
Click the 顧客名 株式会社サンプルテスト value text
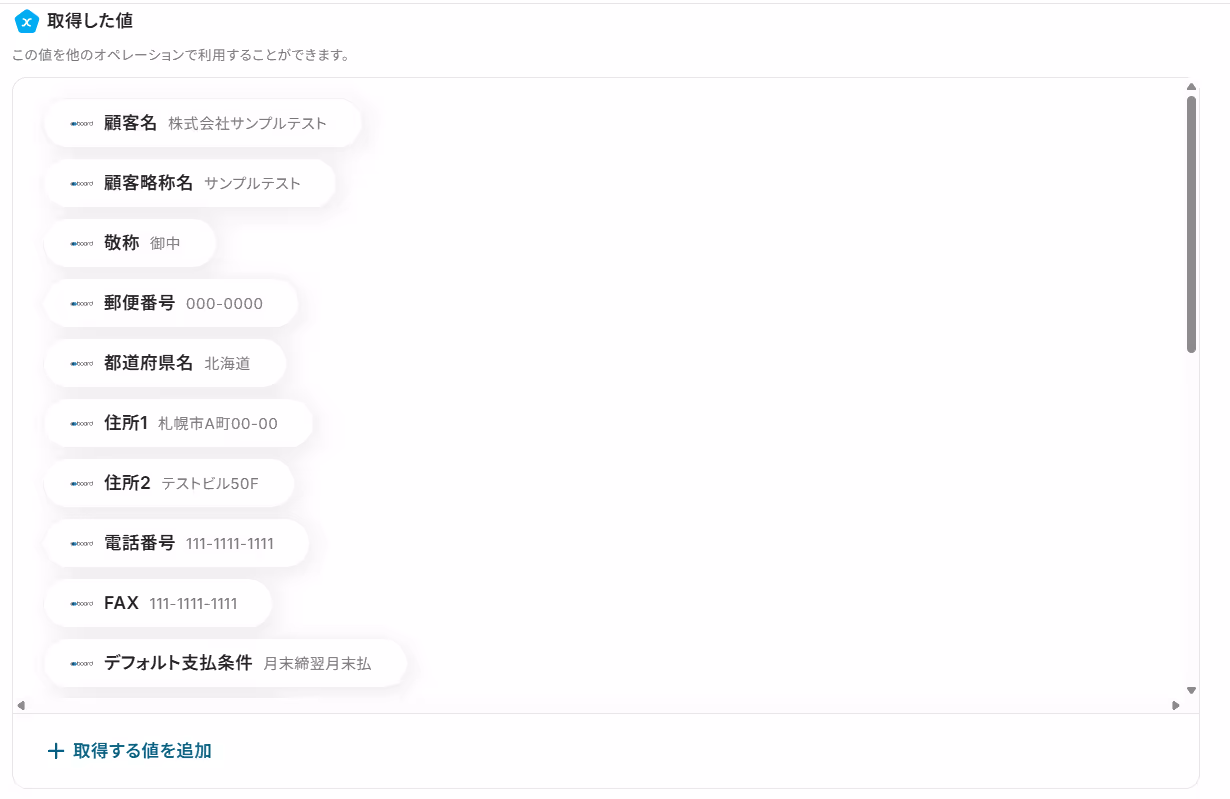[x=247, y=124]
